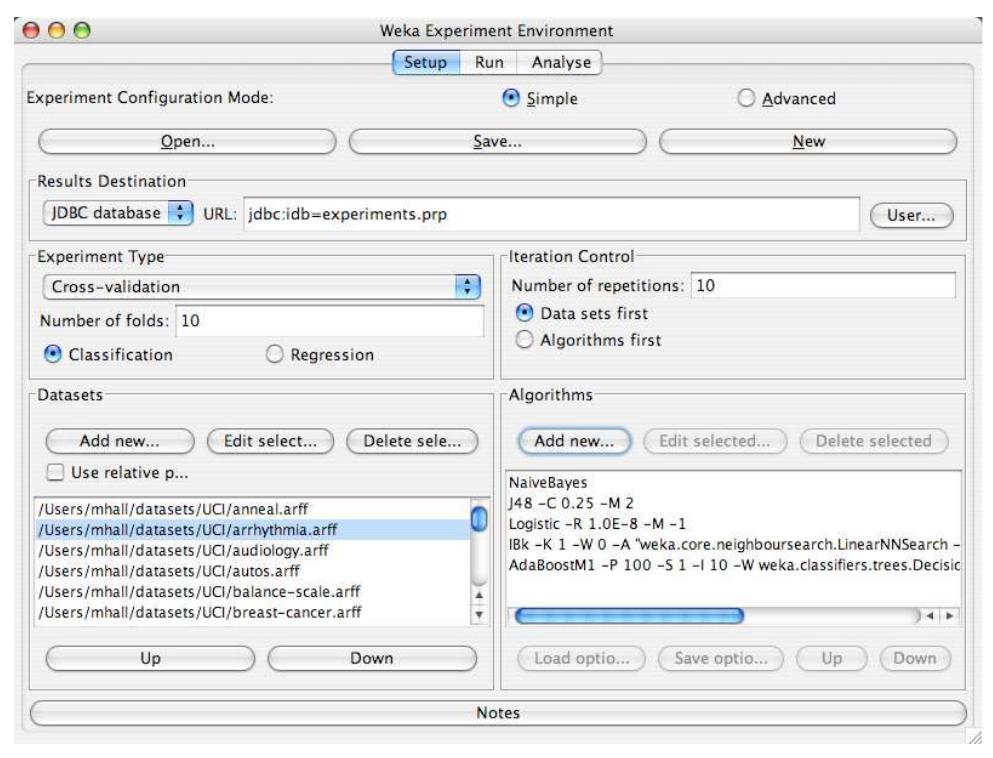Click the algorithms scroll left arrow
This screenshot has height=758, width=993.
tap(930, 616)
